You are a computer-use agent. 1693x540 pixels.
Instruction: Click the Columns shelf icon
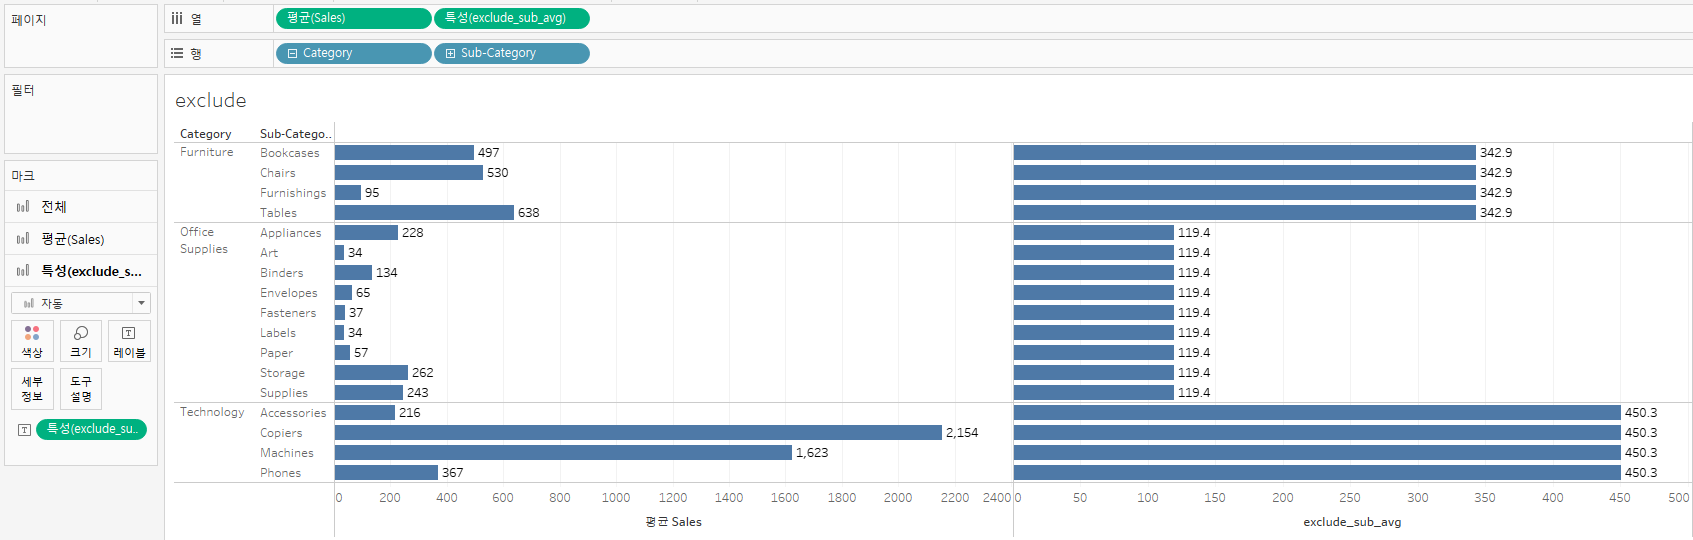[177, 18]
